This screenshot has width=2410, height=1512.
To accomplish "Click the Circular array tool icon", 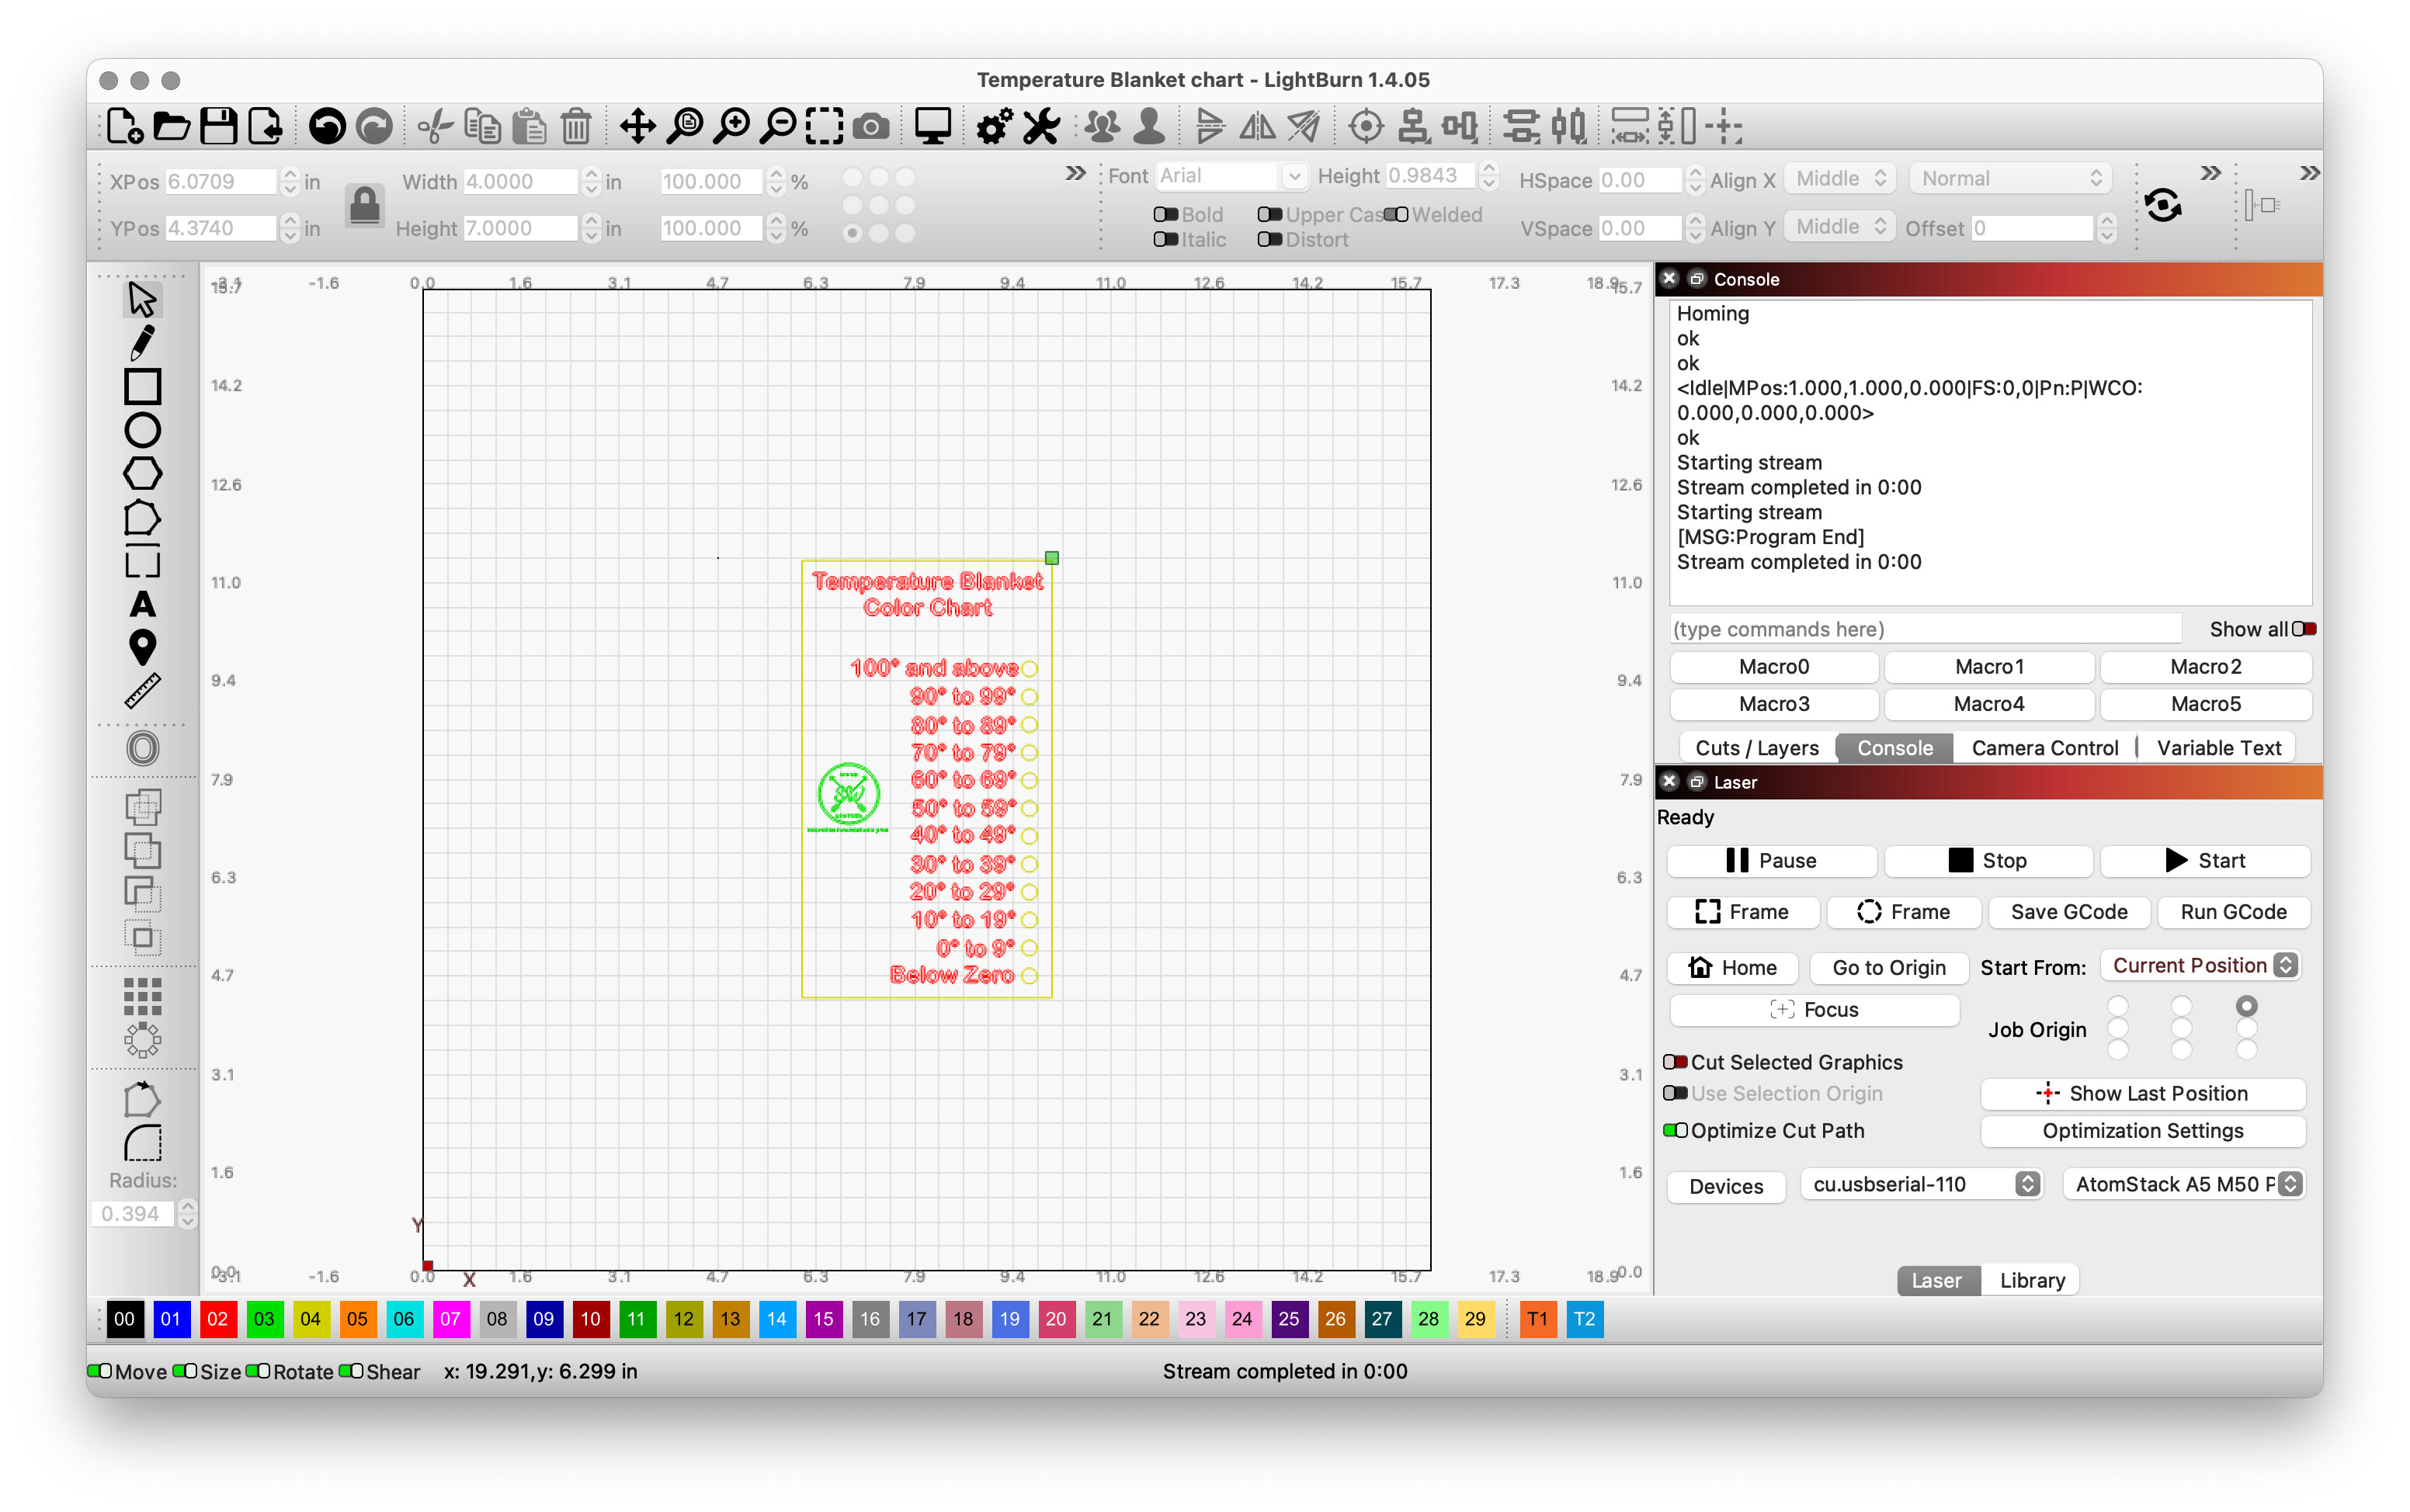I will click(142, 1040).
